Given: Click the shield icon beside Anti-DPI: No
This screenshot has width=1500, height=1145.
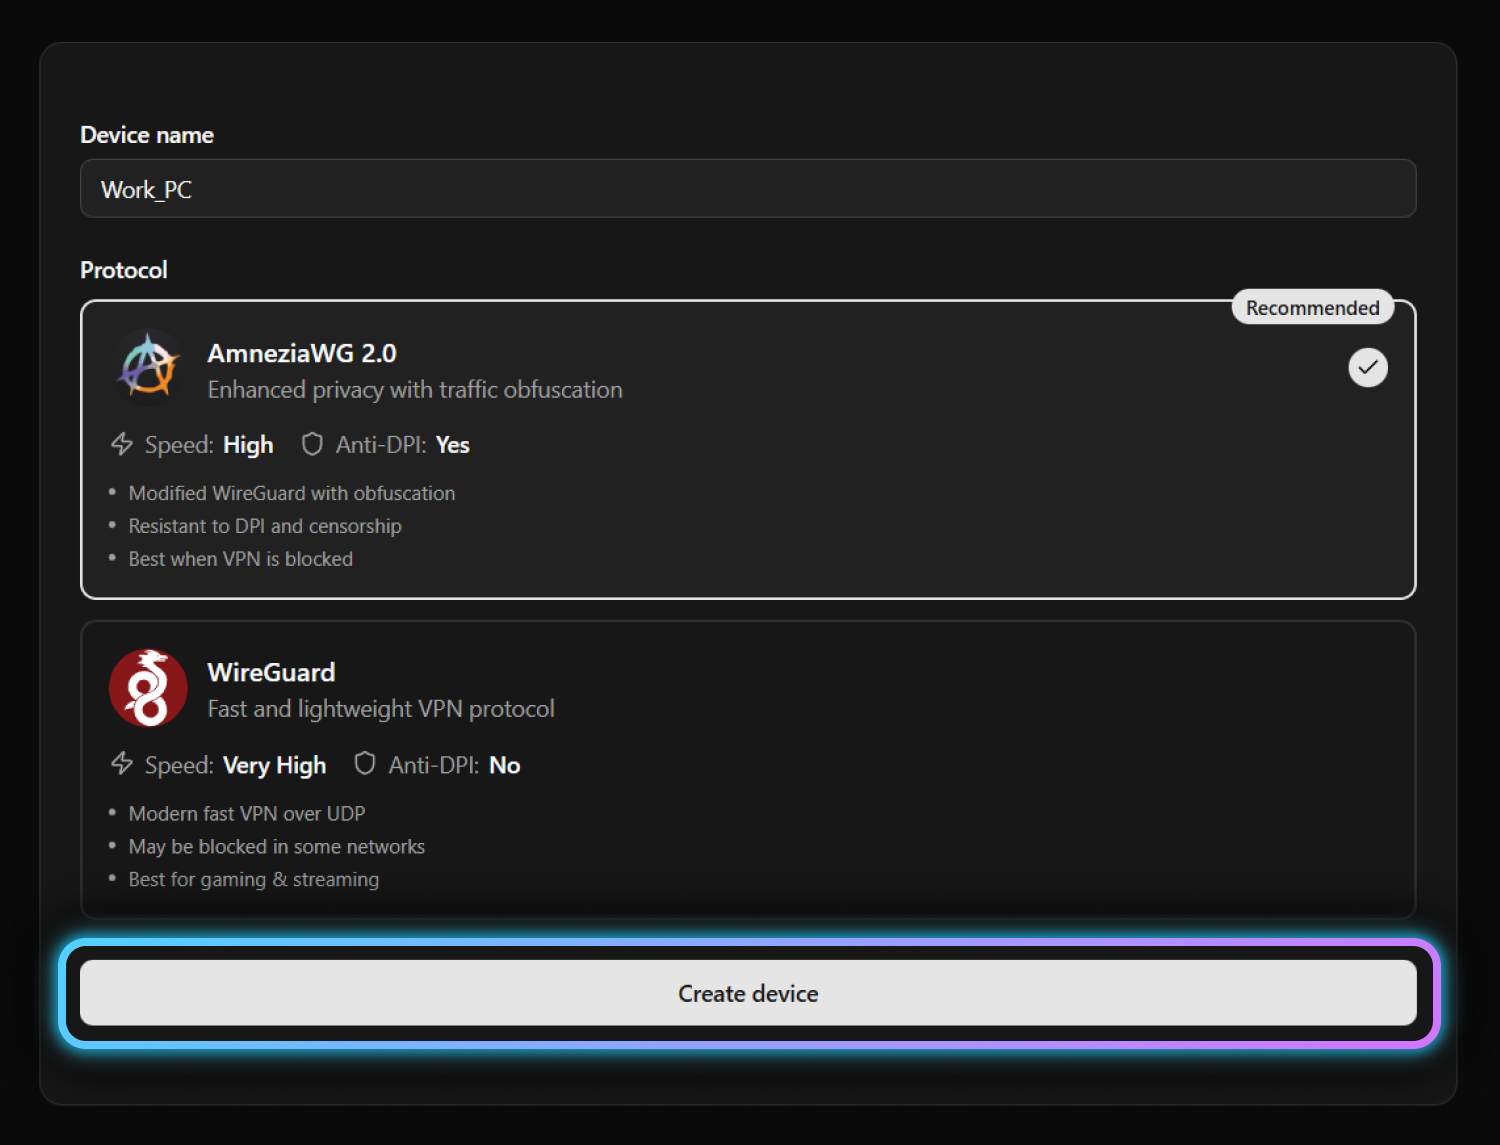Looking at the screenshot, I should (x=365, y=764).
